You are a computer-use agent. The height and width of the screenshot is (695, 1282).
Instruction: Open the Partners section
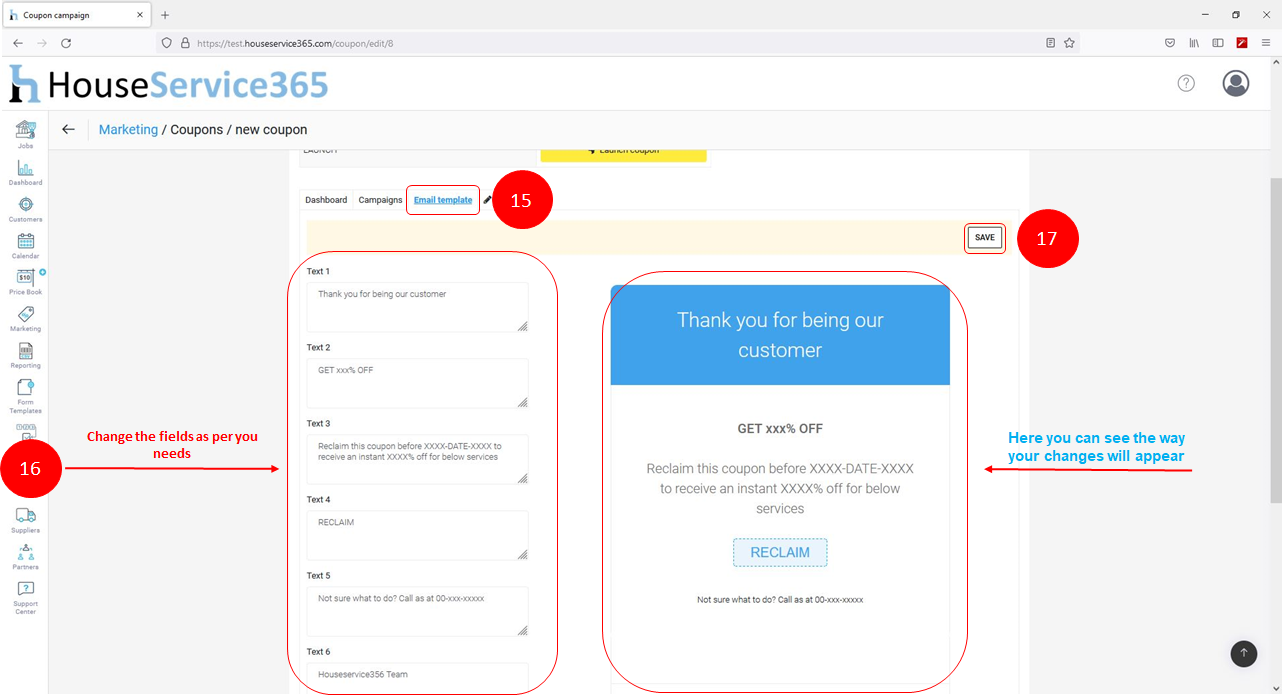coord(25,556)
